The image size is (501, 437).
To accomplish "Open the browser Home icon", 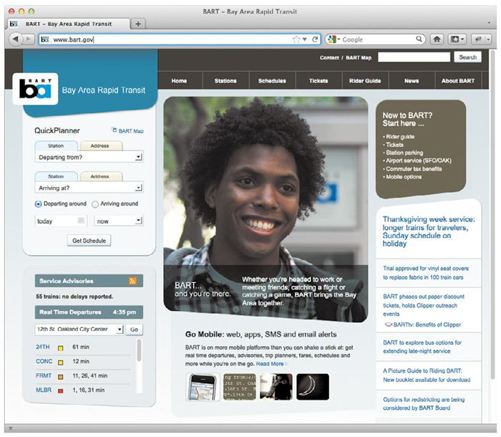I will [437, 39].
